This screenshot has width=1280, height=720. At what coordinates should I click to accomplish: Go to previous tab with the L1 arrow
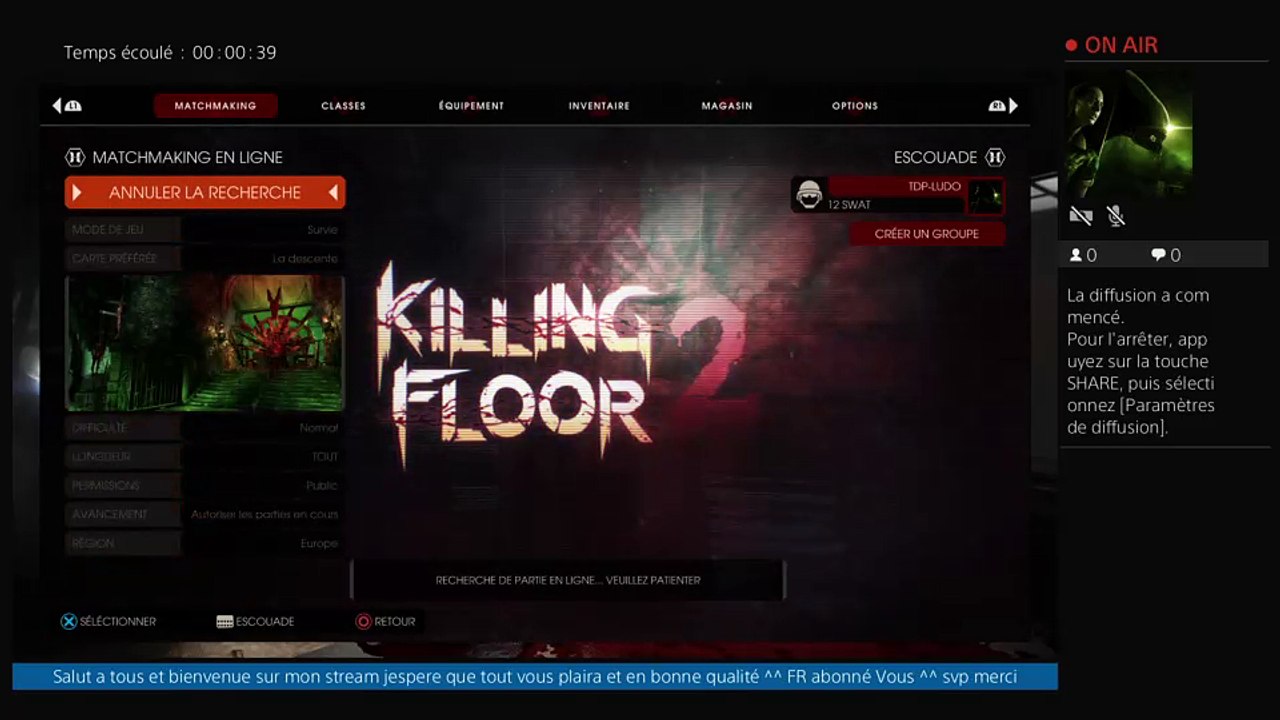click(x=66, y=105)
